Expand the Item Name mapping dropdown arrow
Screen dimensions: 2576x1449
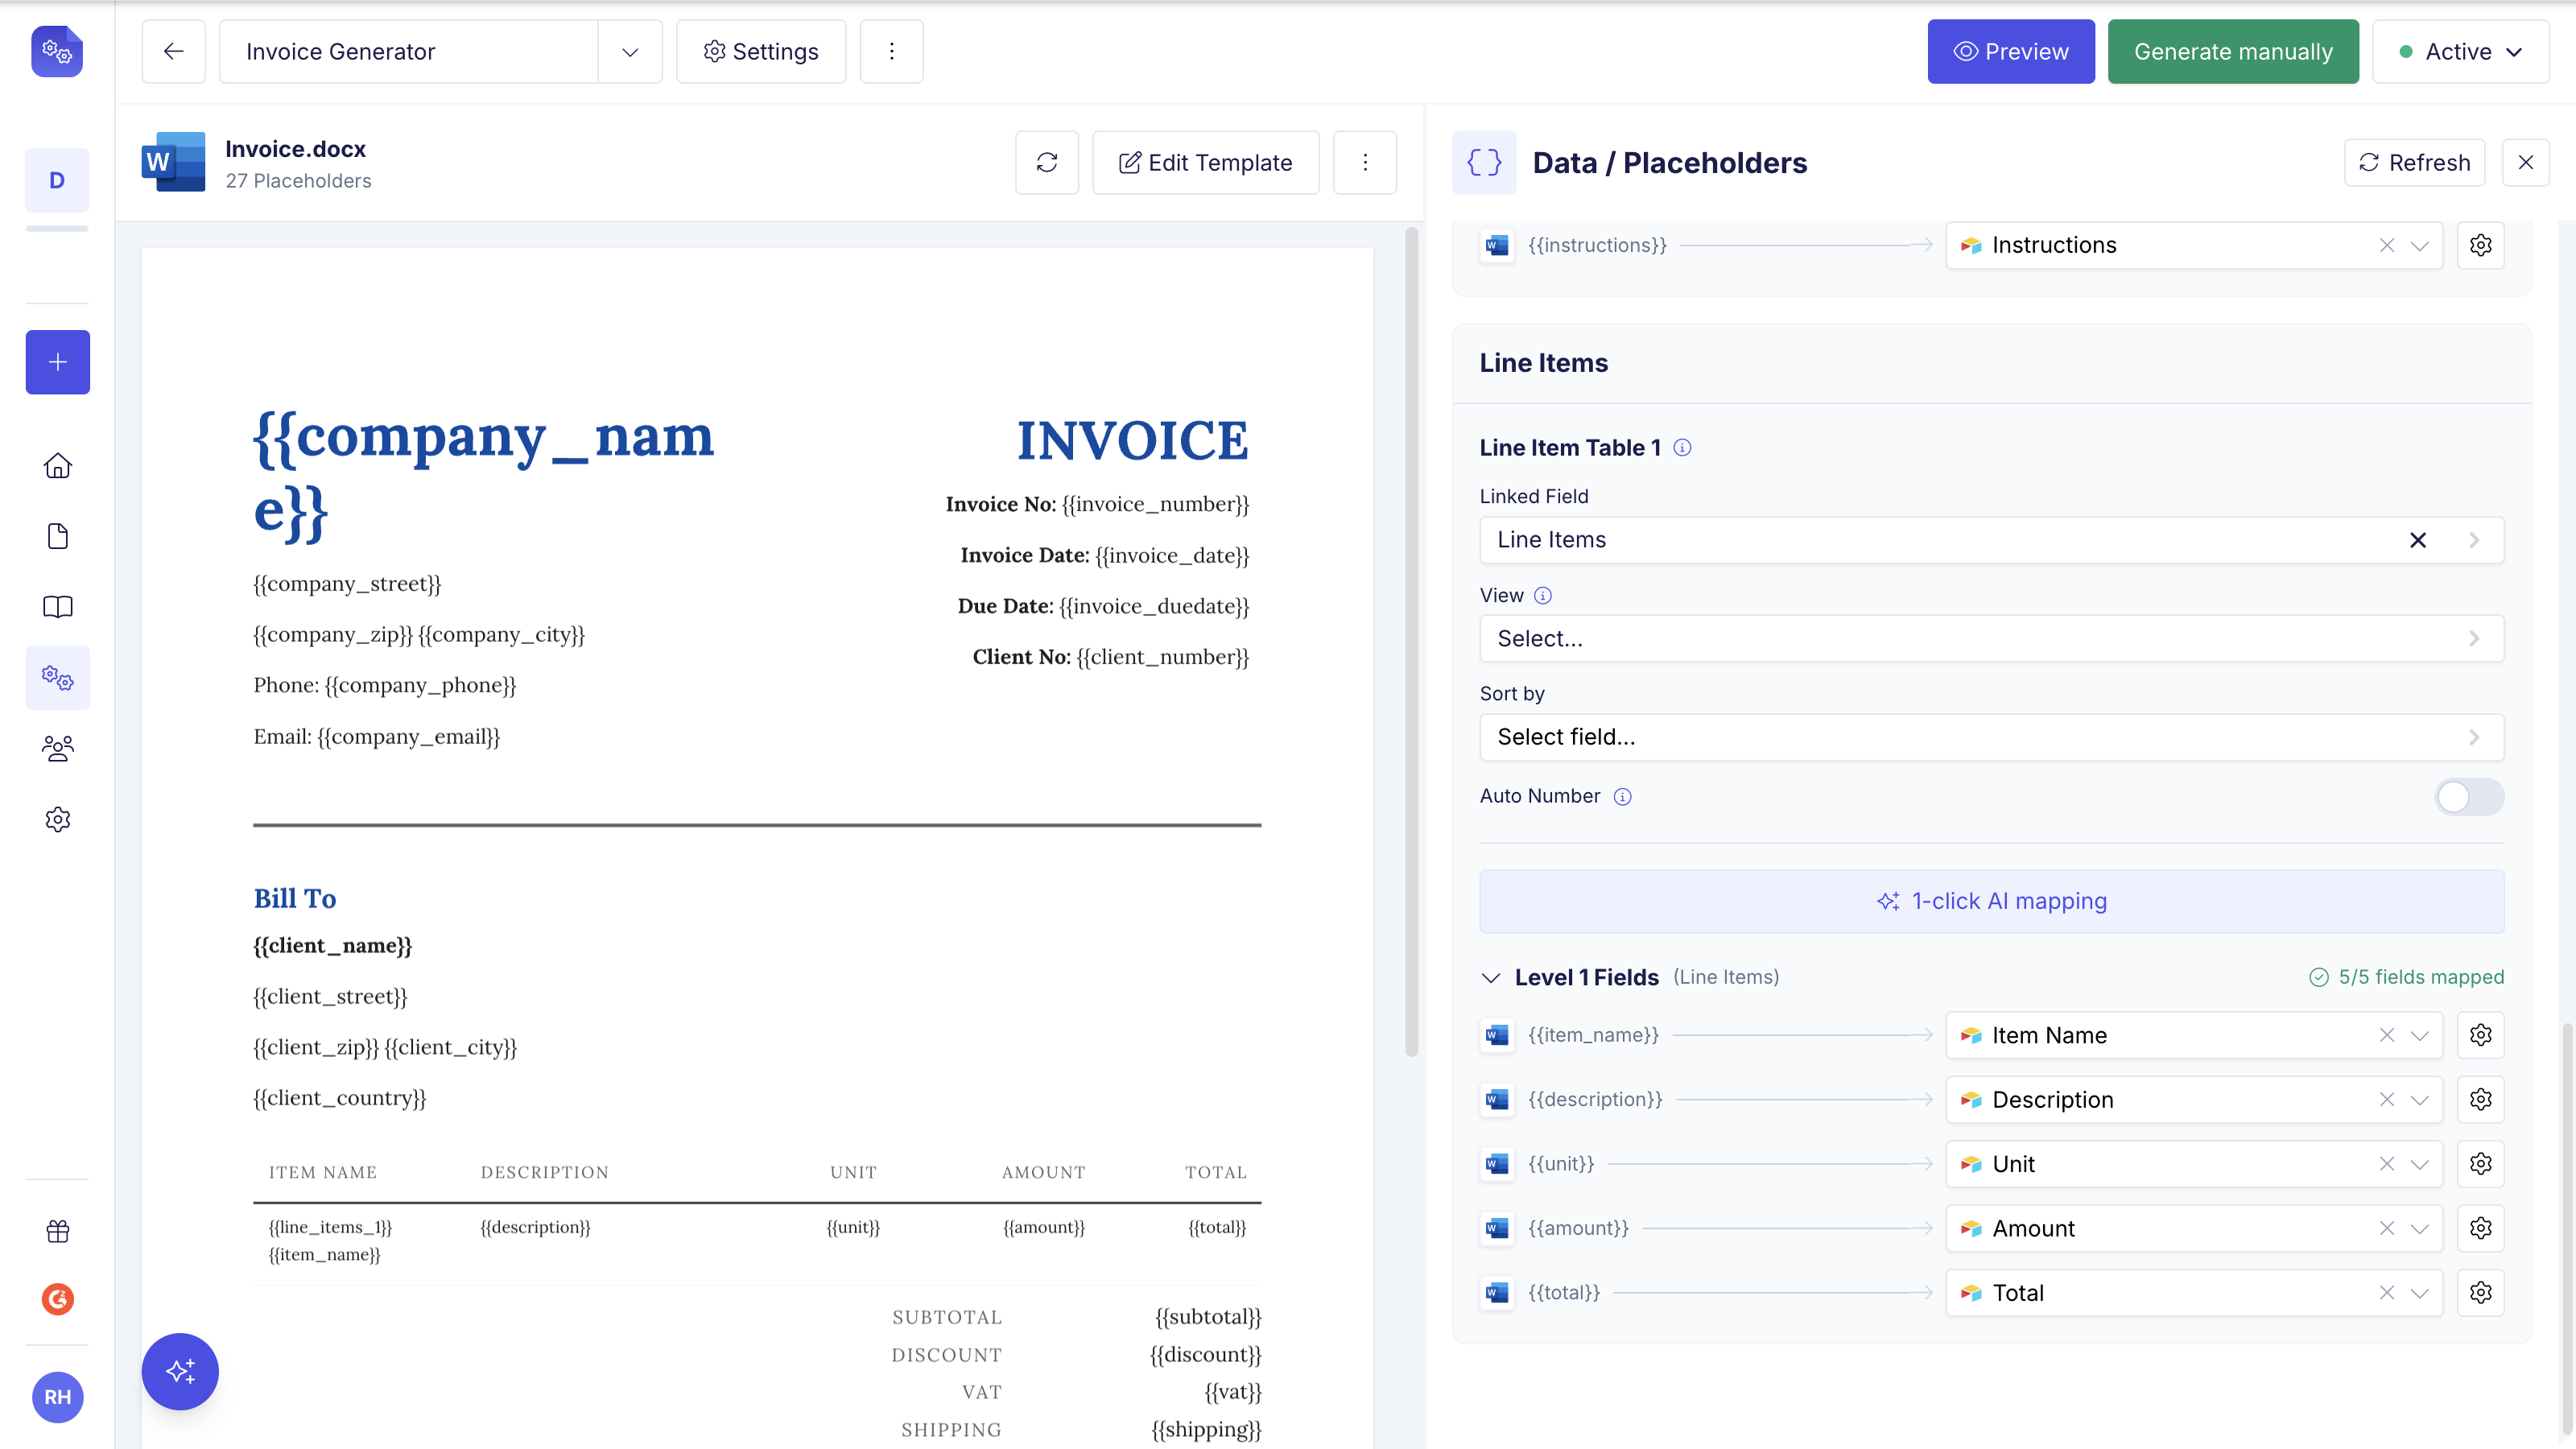coord(2419,1035)
